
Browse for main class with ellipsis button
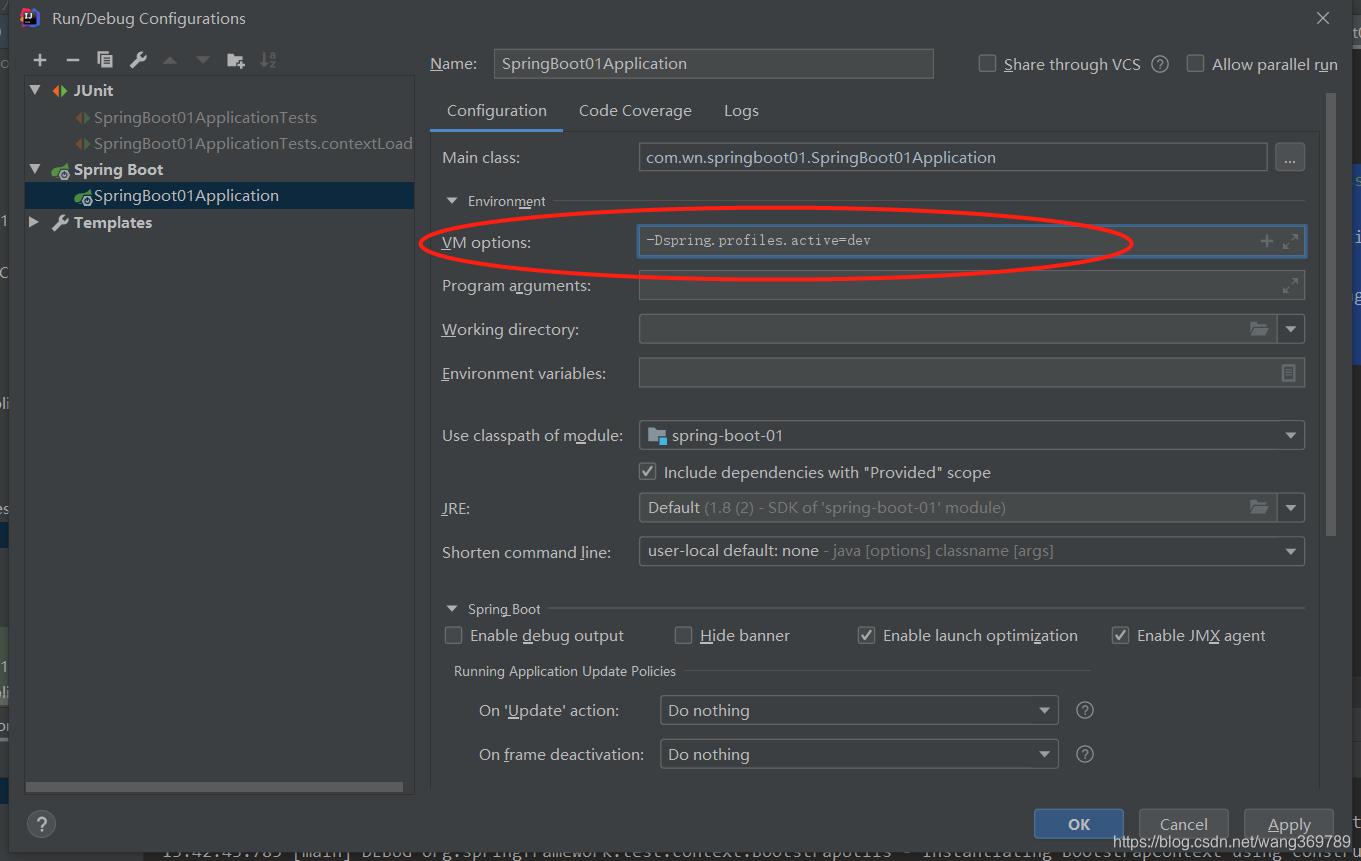coord(1290,157)
